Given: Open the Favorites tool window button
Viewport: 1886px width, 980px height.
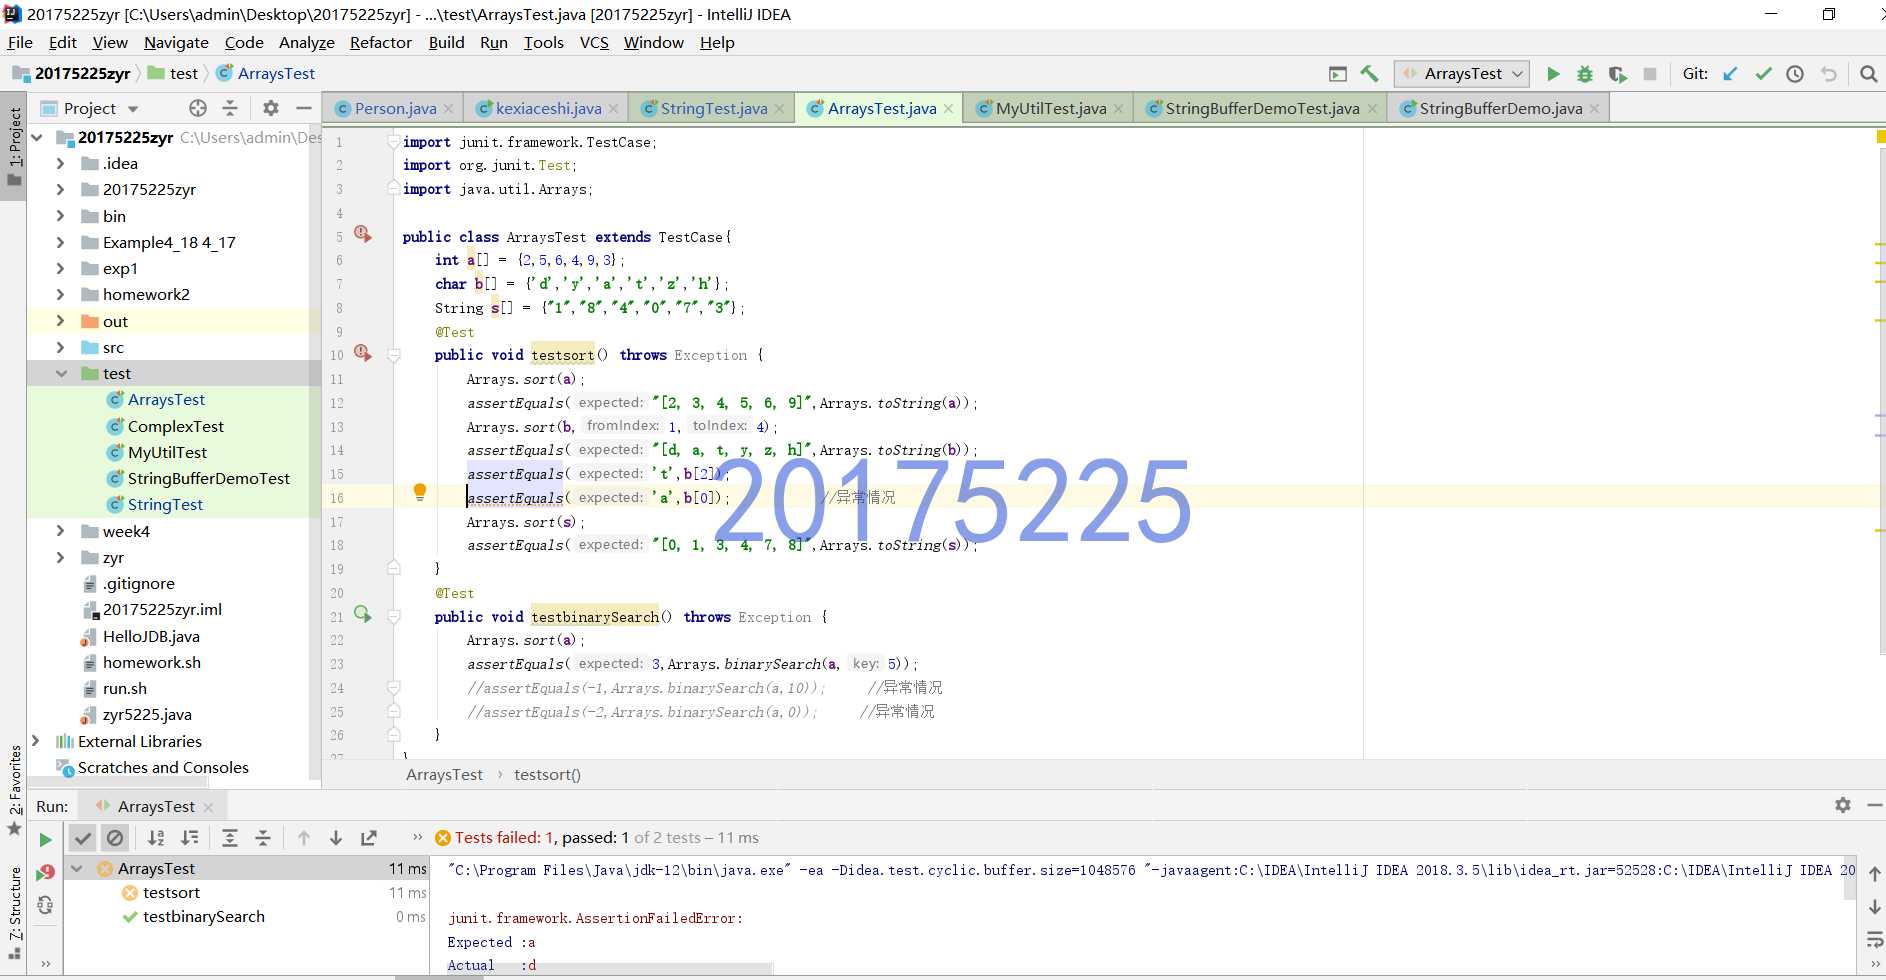Looking at the screenshot, I should point(14,790).
